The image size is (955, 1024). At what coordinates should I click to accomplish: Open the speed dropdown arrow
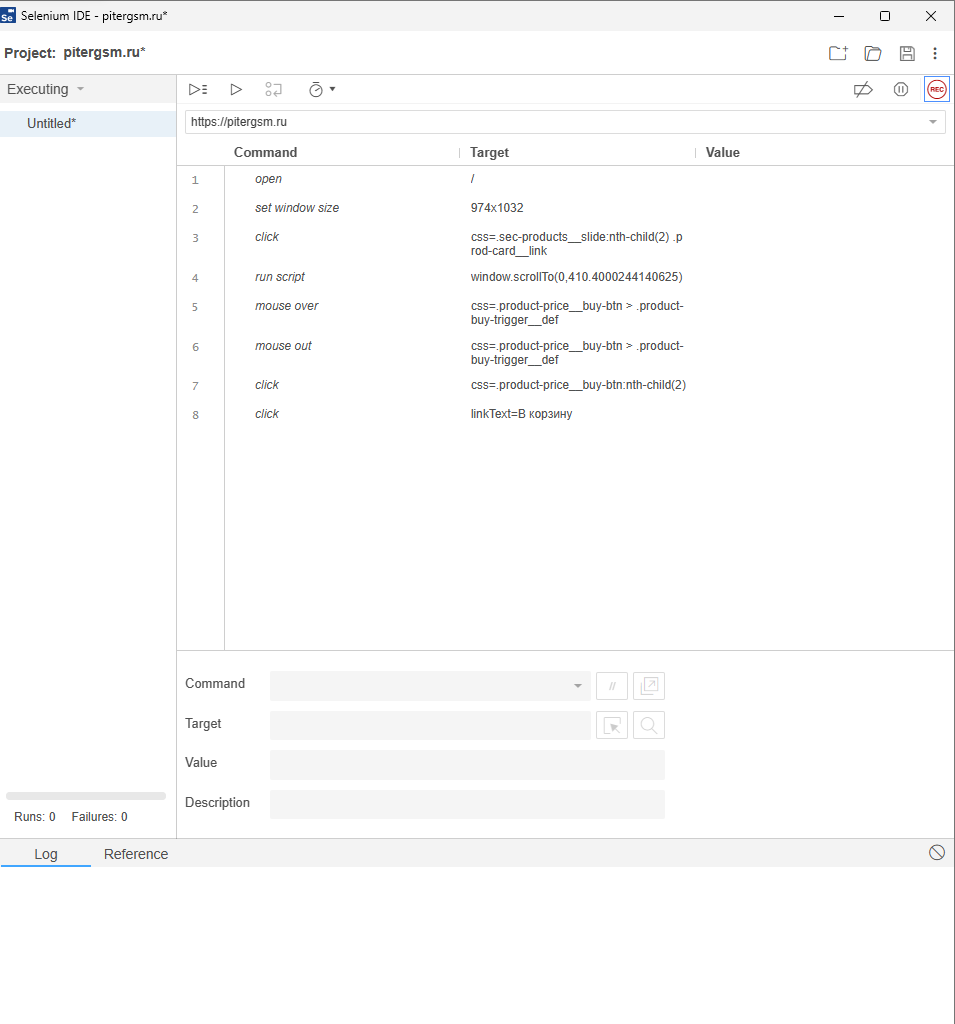pos(332,89)
